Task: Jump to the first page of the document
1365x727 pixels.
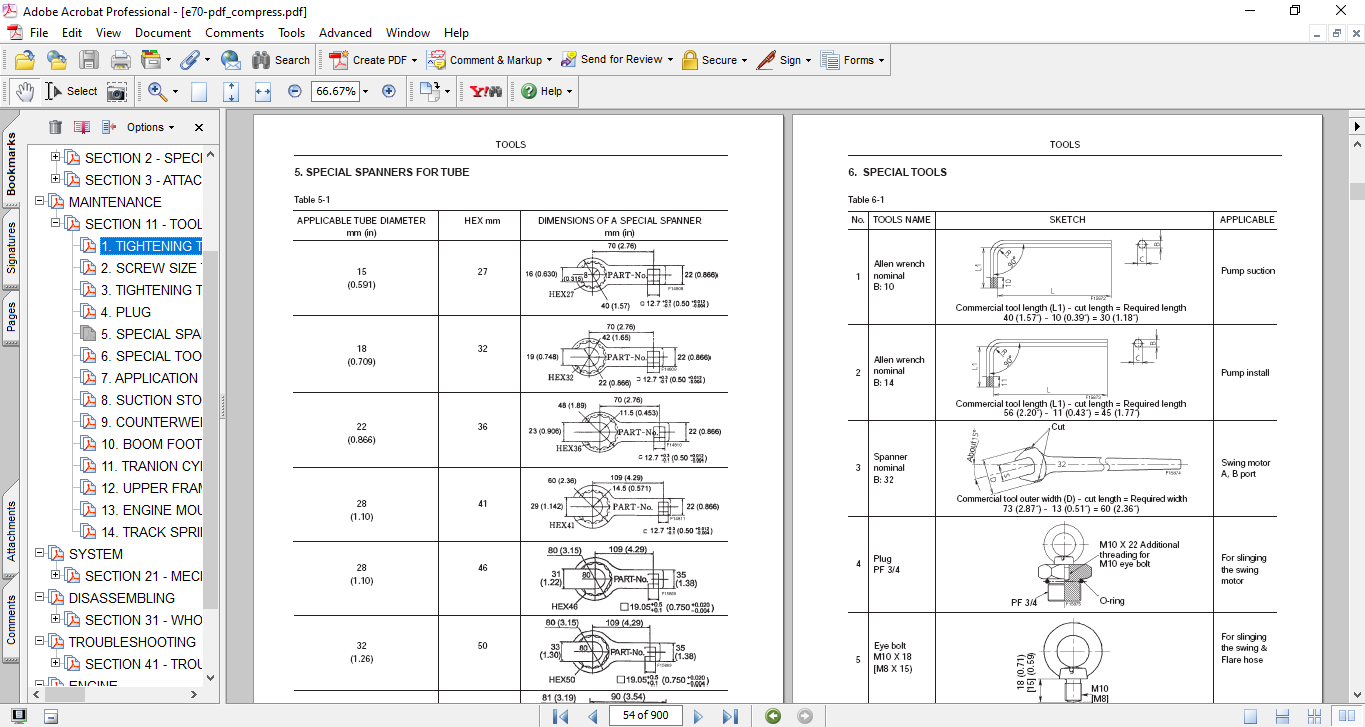Action: [x=560, y=716]
